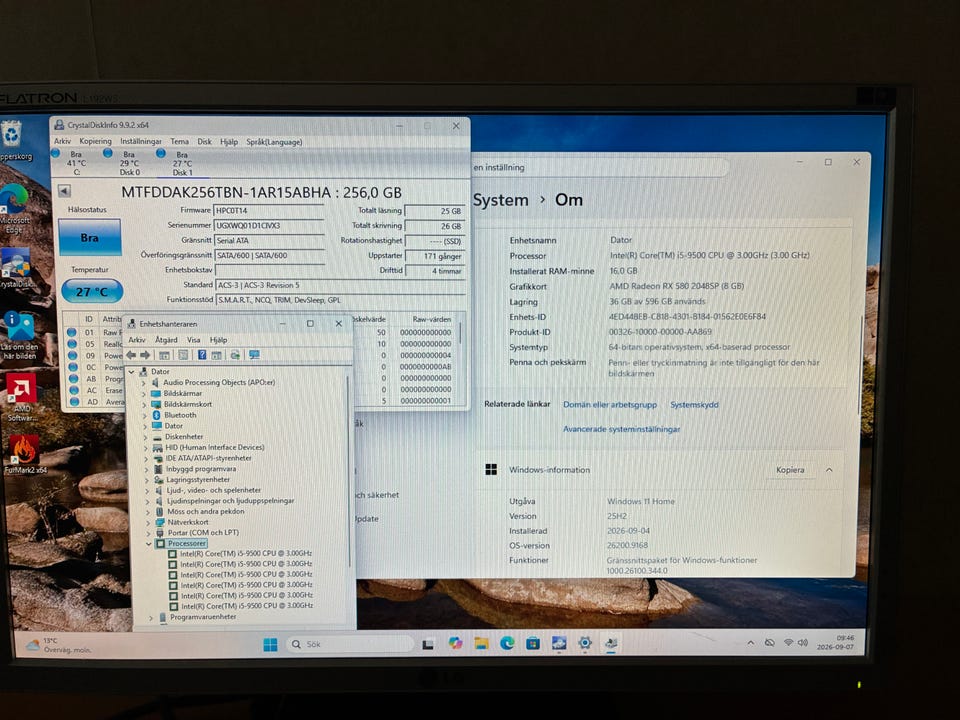Click the clock showing 09:46 on taskbar
This screenshot has width=960, height=720.
(x=837, y=642)
